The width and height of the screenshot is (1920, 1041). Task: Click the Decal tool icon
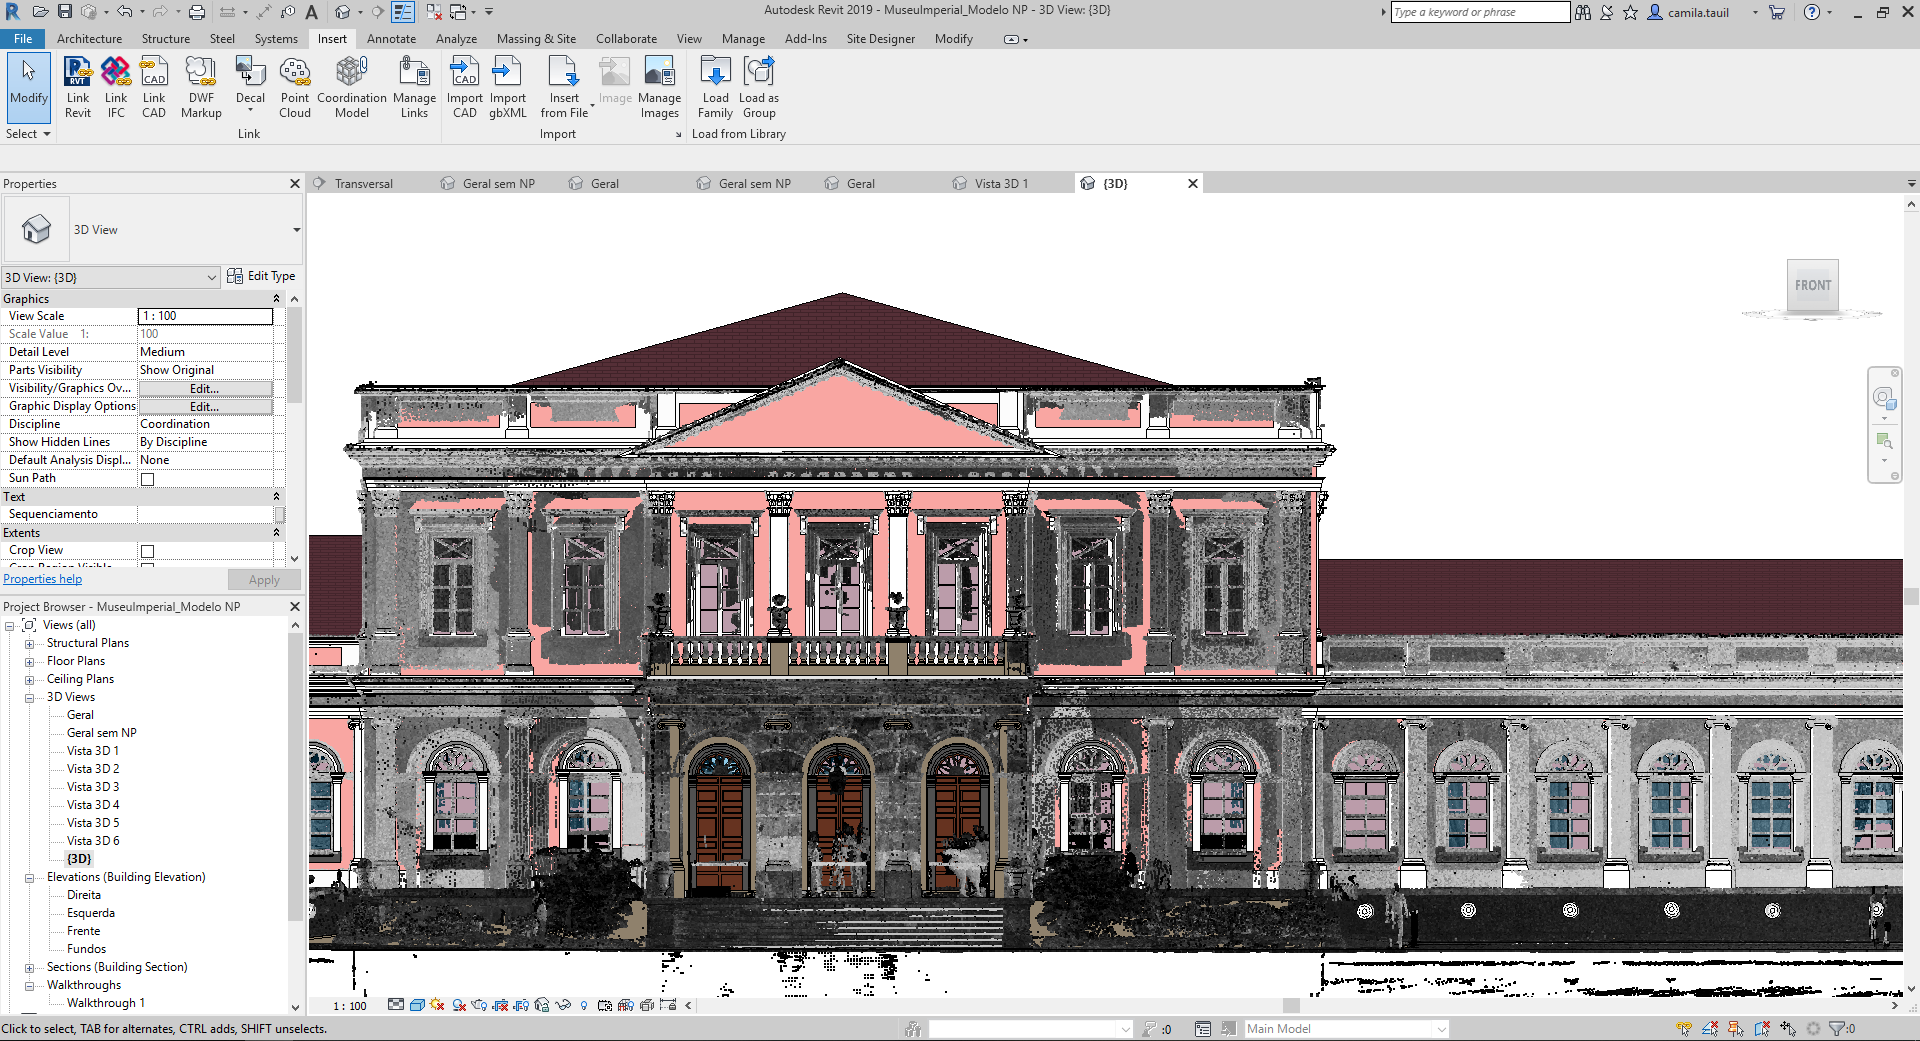coord(250,73)
